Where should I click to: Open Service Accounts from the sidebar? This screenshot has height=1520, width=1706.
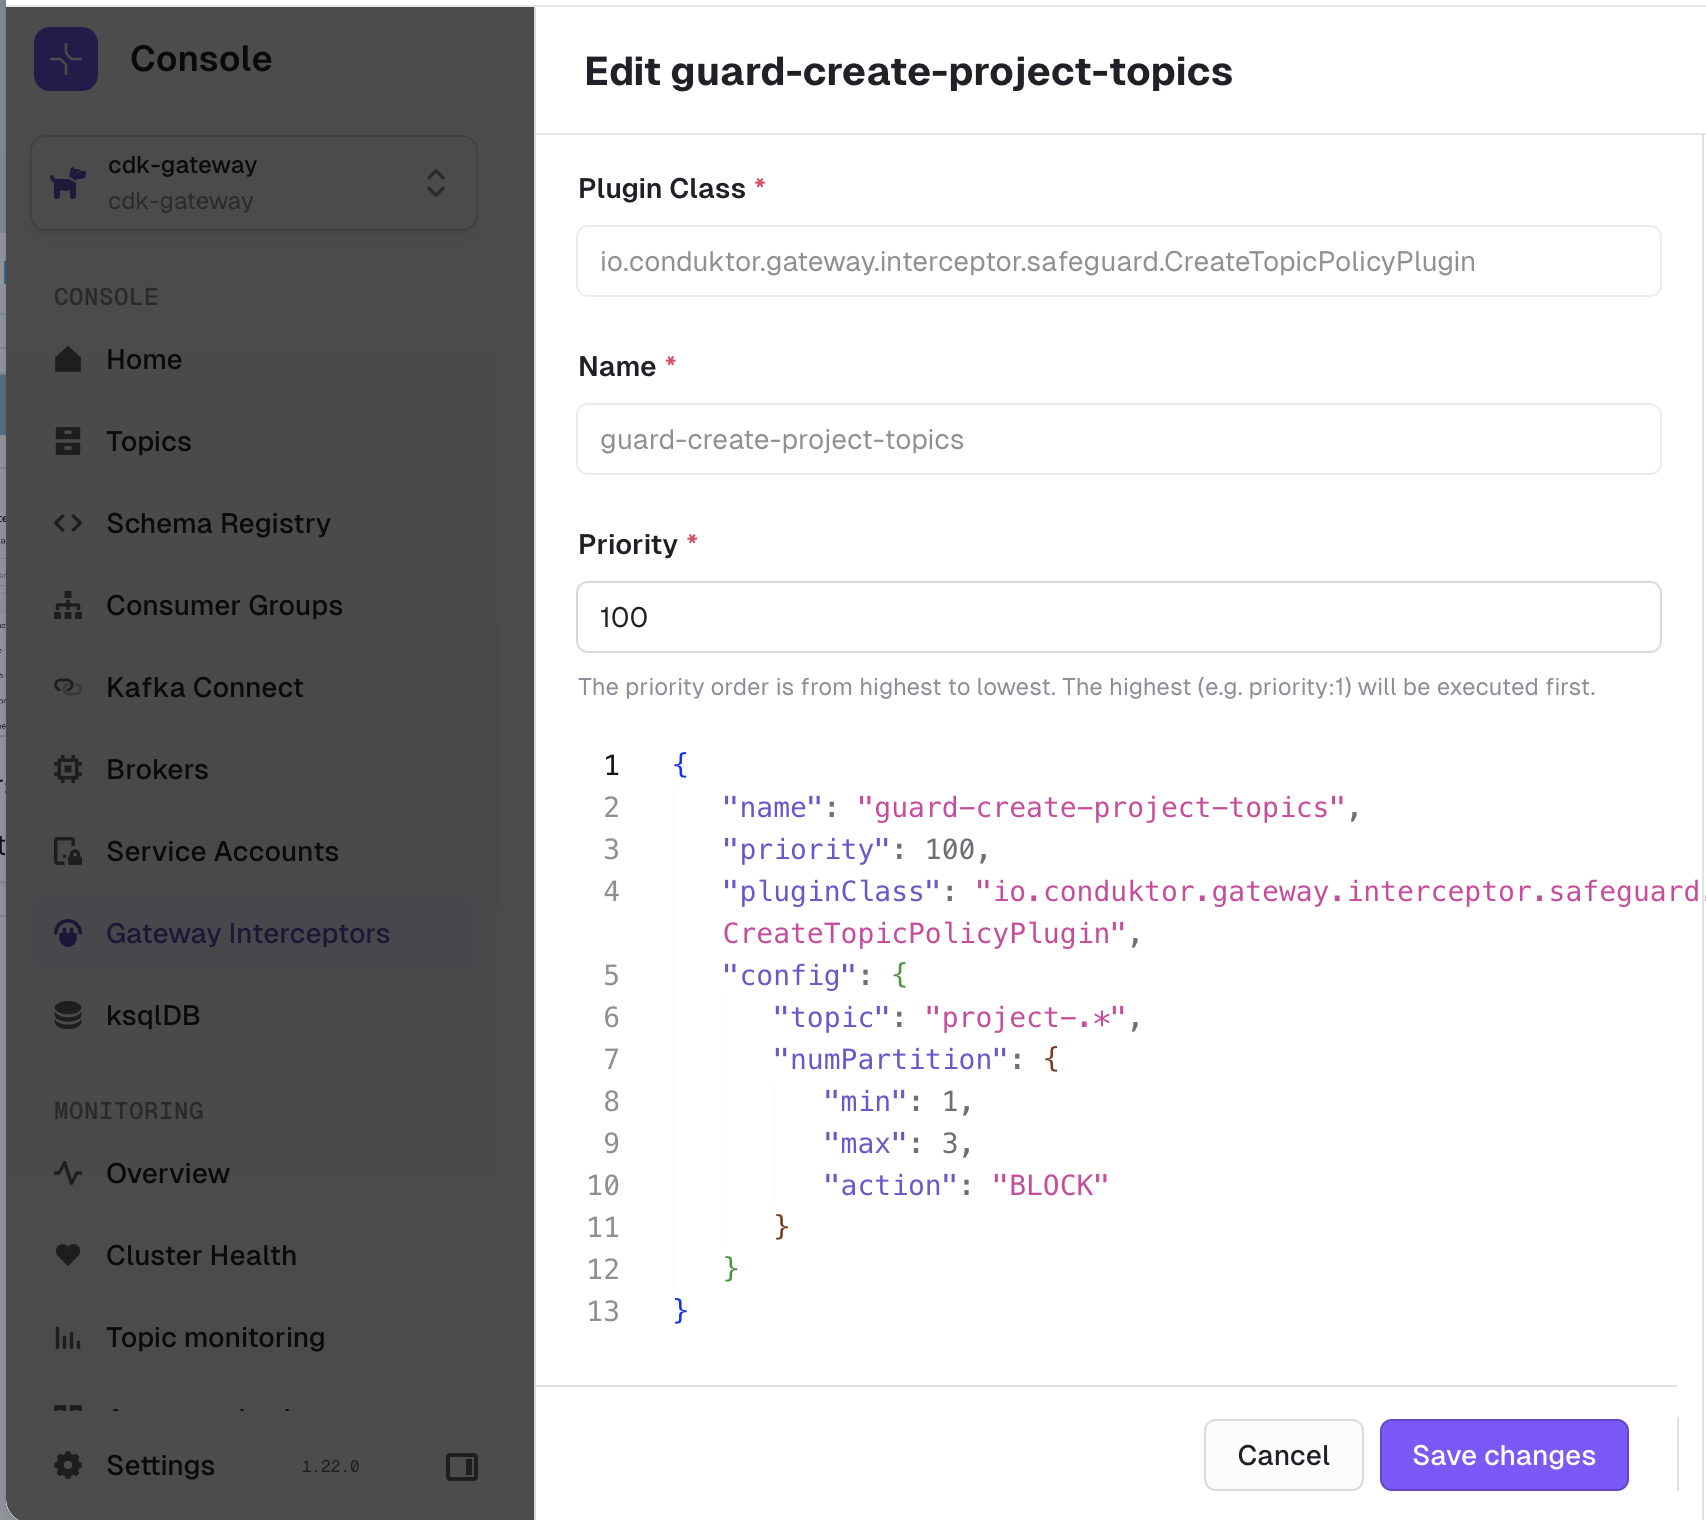coord(67,851)
